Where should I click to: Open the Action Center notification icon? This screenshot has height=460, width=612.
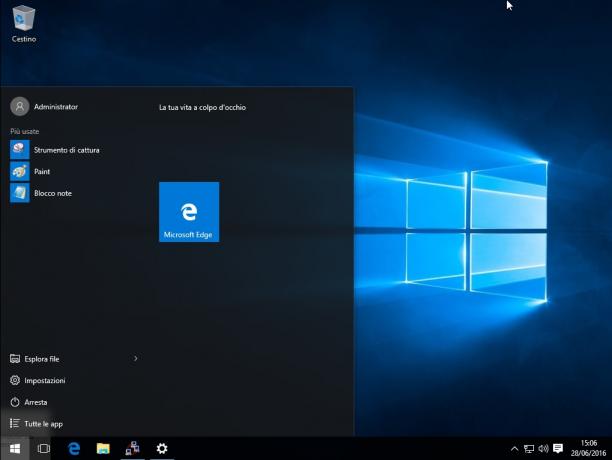click(x=558, y=449)
